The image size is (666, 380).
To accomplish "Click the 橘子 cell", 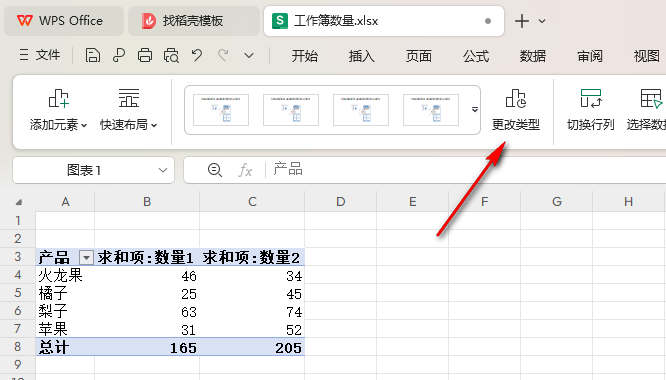I will (x=65, y=293).
